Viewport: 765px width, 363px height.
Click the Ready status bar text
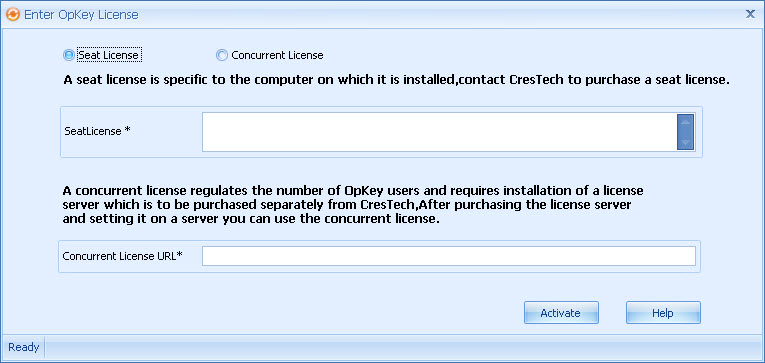(23, 347)
